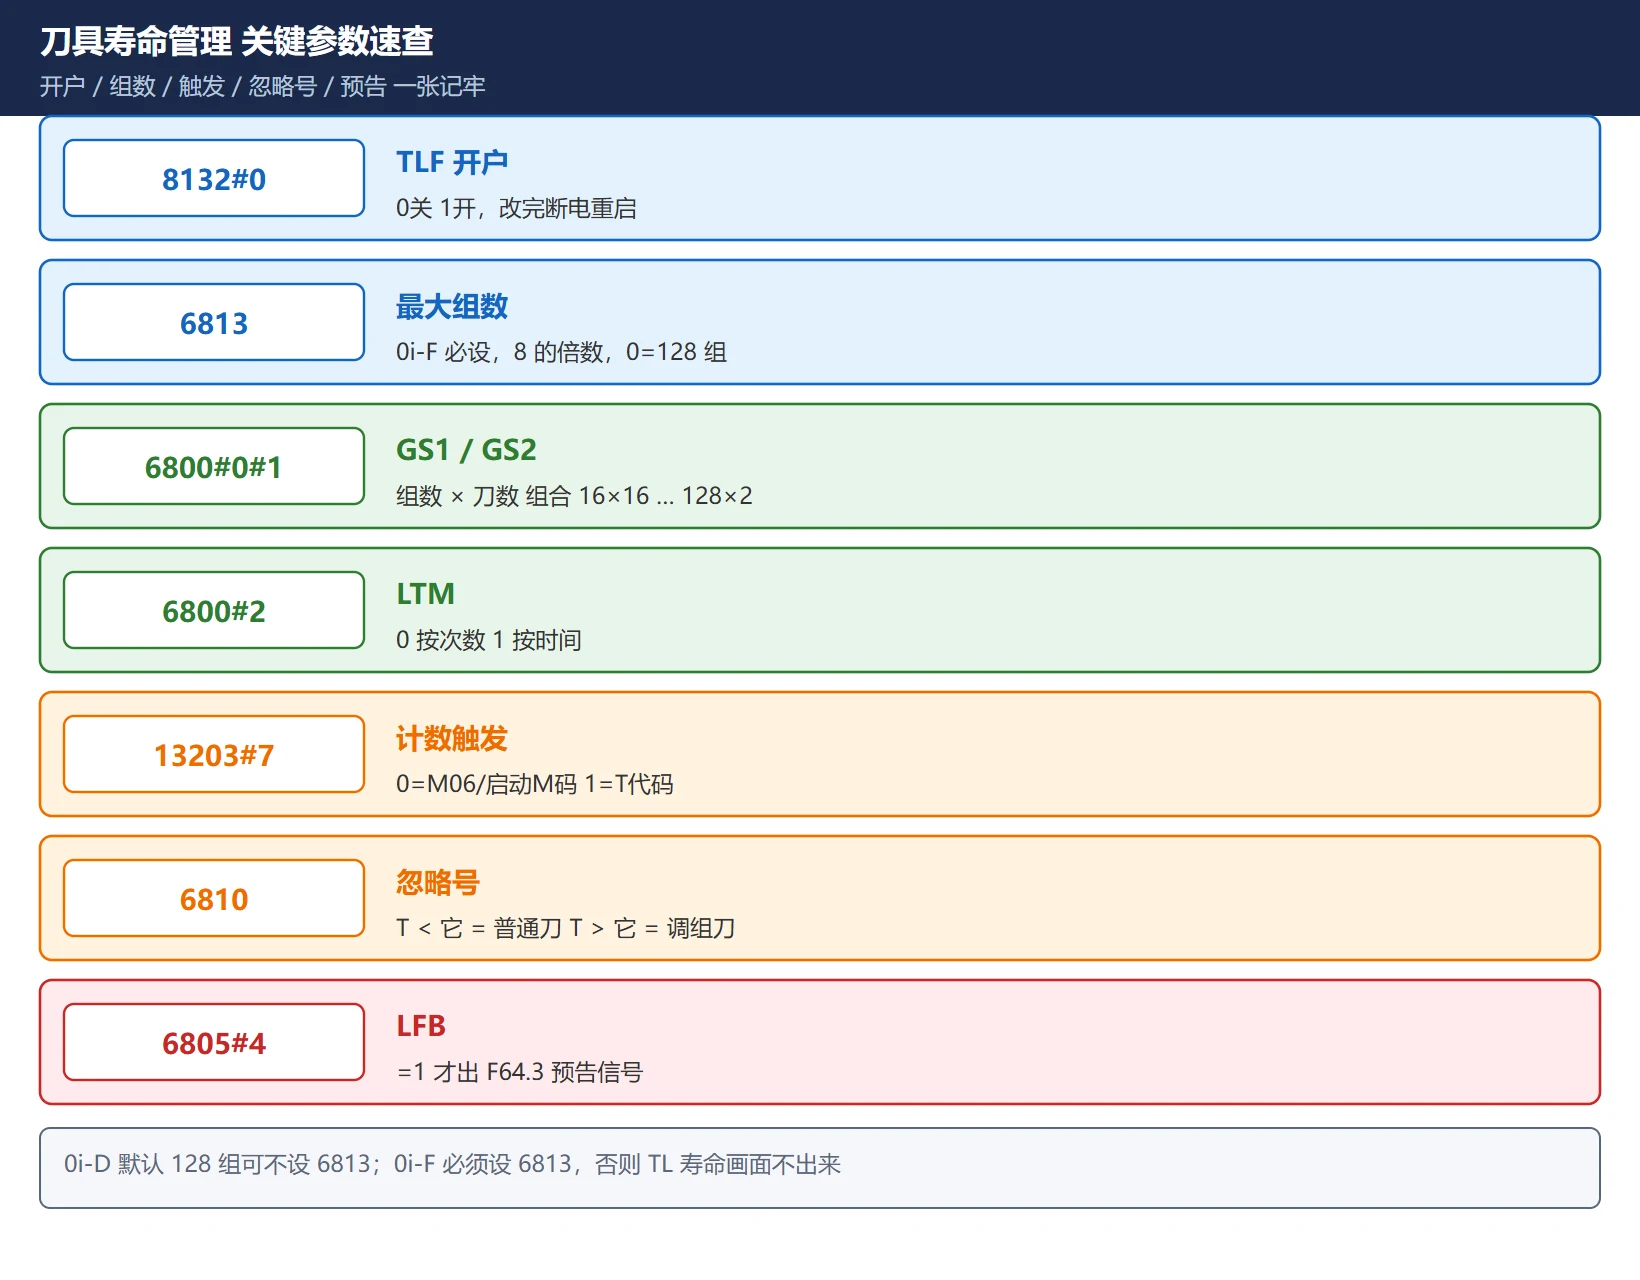Click the 最大组数 heading
Image resolution: width=1640 pixels, height=1280 pixels.
coord(452,306)
